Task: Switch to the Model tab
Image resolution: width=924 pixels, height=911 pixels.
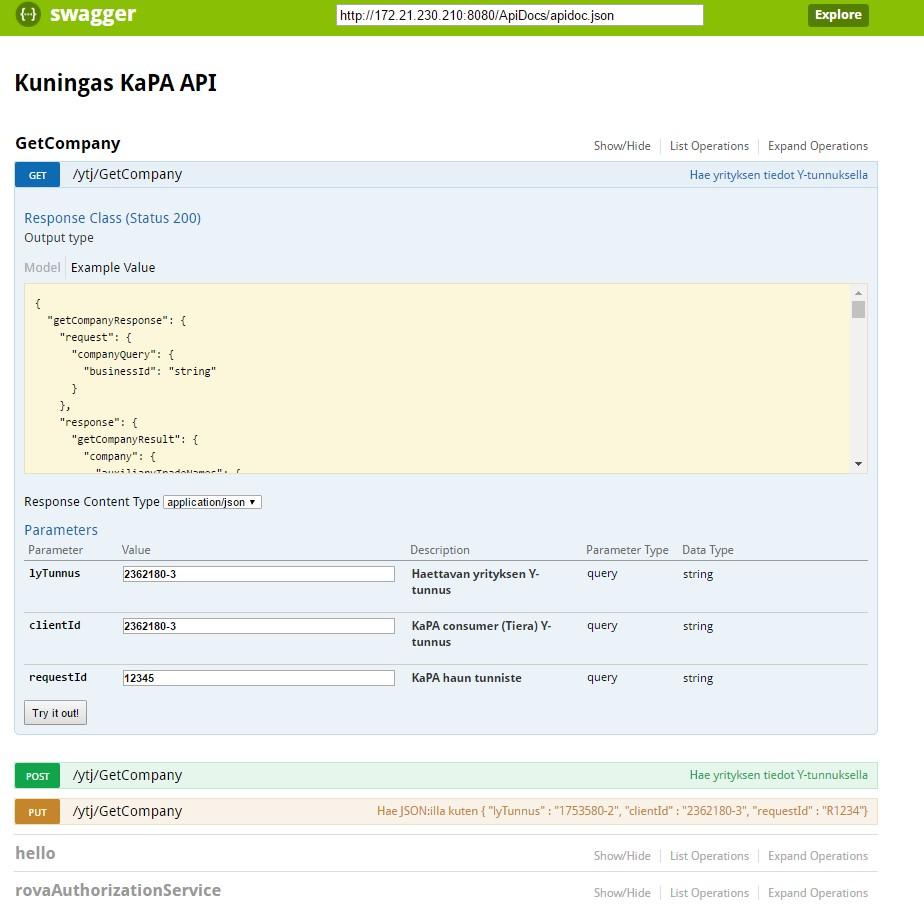Action: coord(42,268)
